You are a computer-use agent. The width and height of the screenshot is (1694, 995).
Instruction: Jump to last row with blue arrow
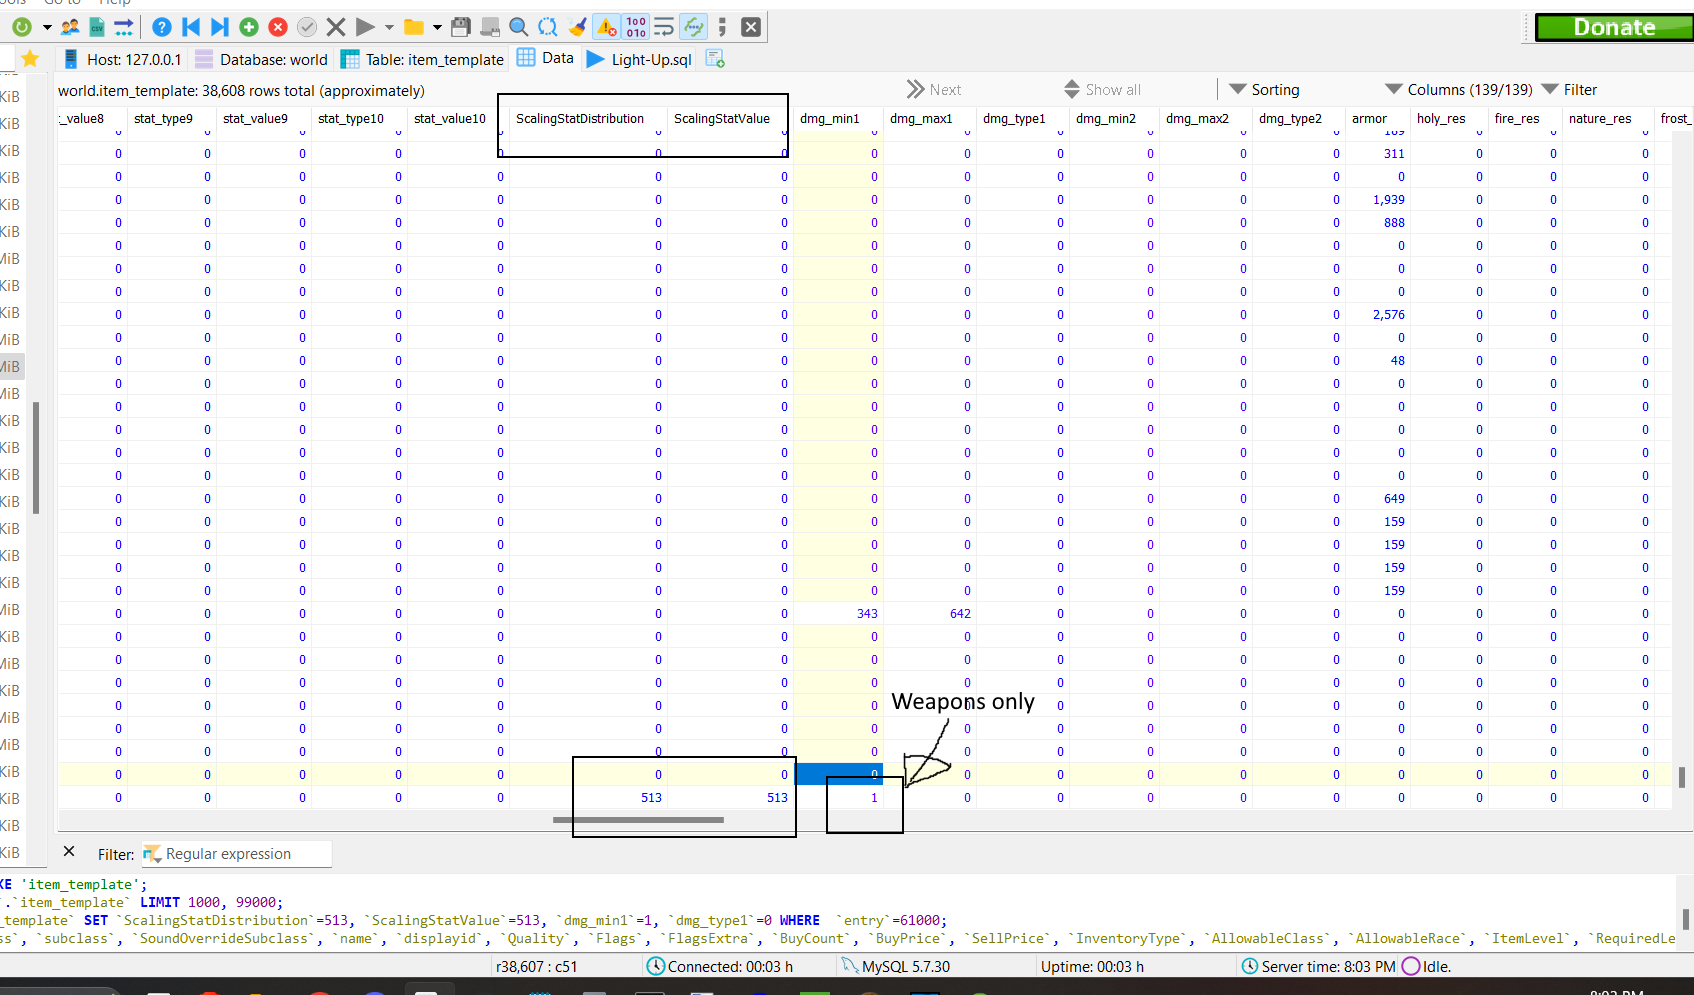(220, 27)
